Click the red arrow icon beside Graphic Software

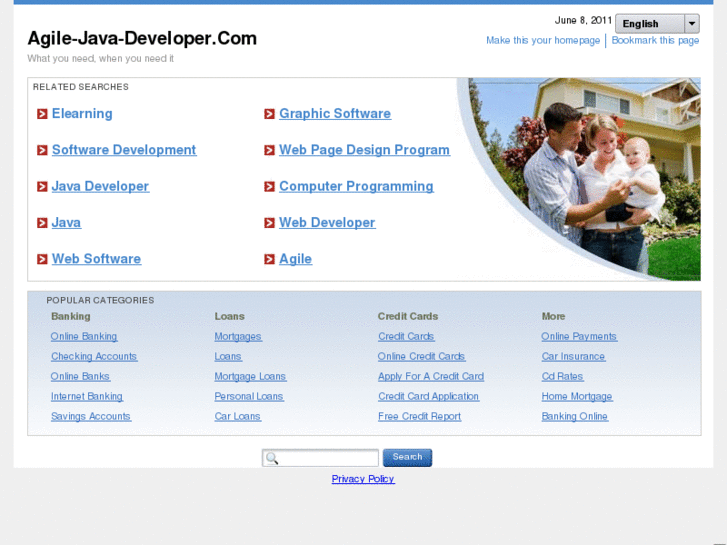[269, 114]
